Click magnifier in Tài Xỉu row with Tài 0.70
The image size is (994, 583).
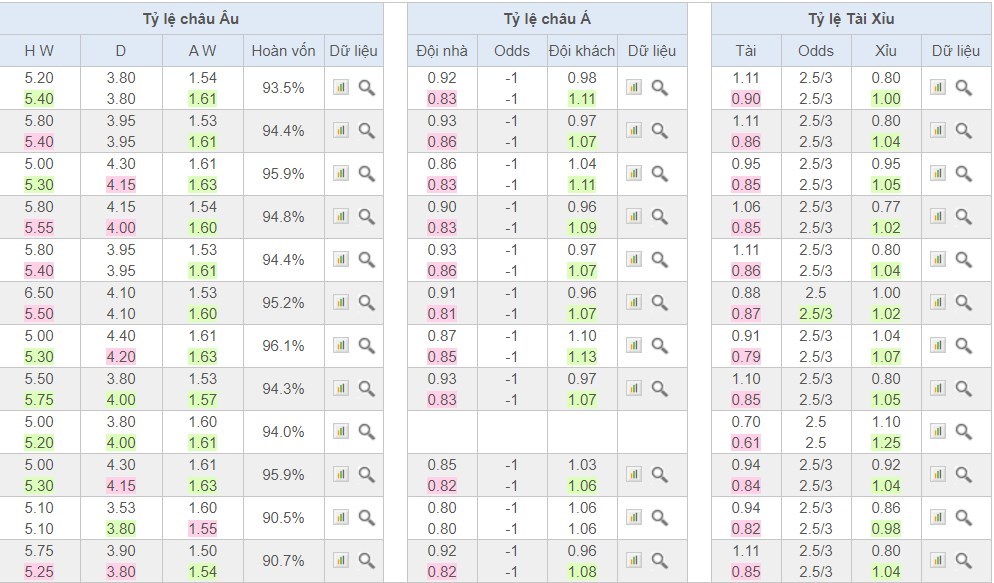tap(963, 431)
